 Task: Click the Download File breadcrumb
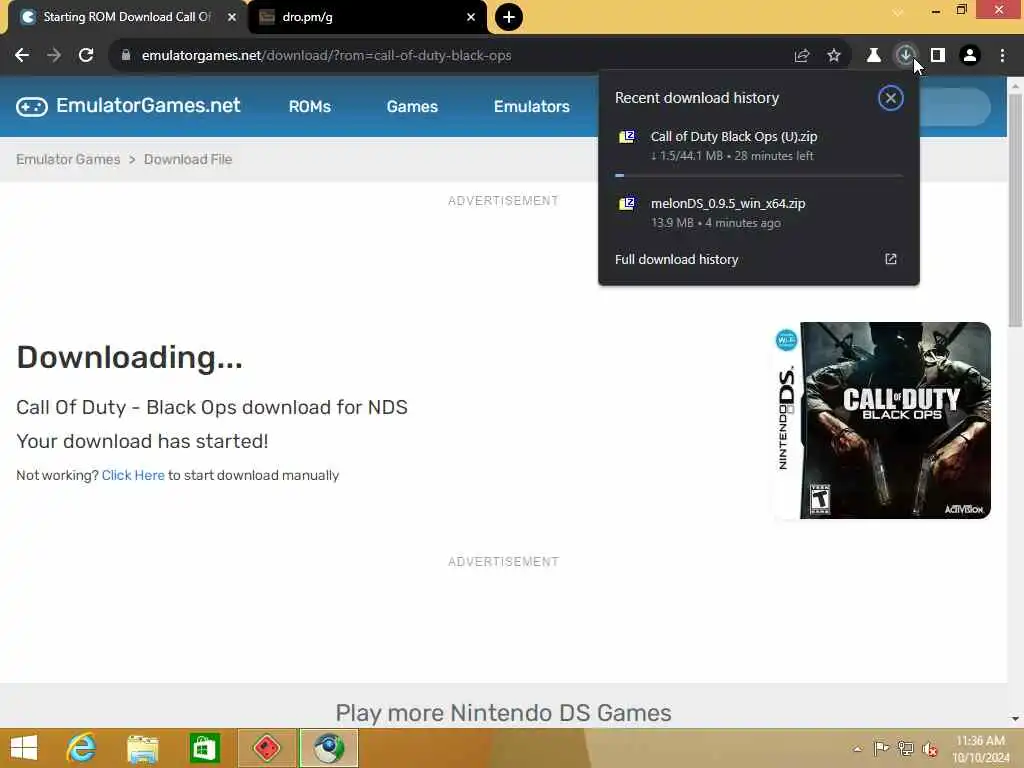coord(188,159)
